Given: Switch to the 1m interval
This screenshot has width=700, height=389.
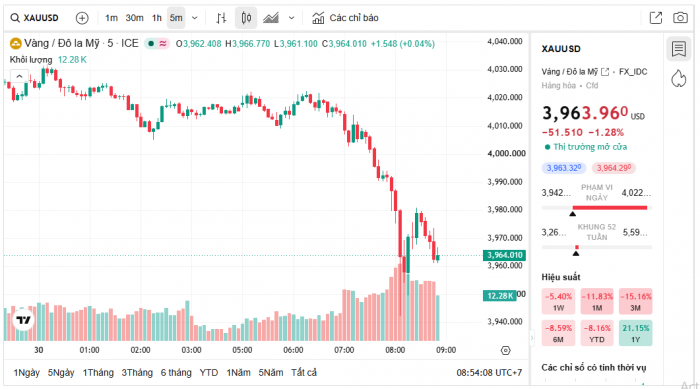Looking at the screenshot, I should 111,18.
